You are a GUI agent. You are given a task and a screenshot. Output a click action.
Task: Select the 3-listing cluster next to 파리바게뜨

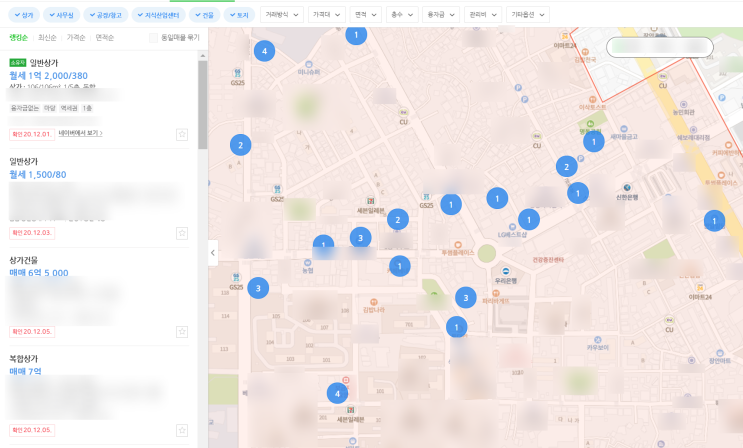466,297
